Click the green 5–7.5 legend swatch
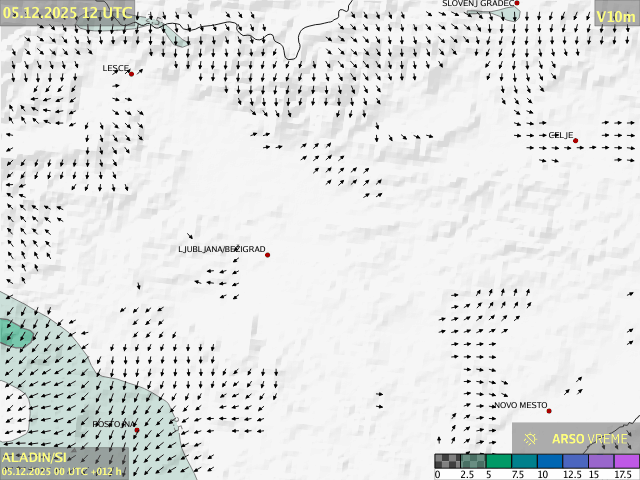640x480 pixels. point(498,461)
